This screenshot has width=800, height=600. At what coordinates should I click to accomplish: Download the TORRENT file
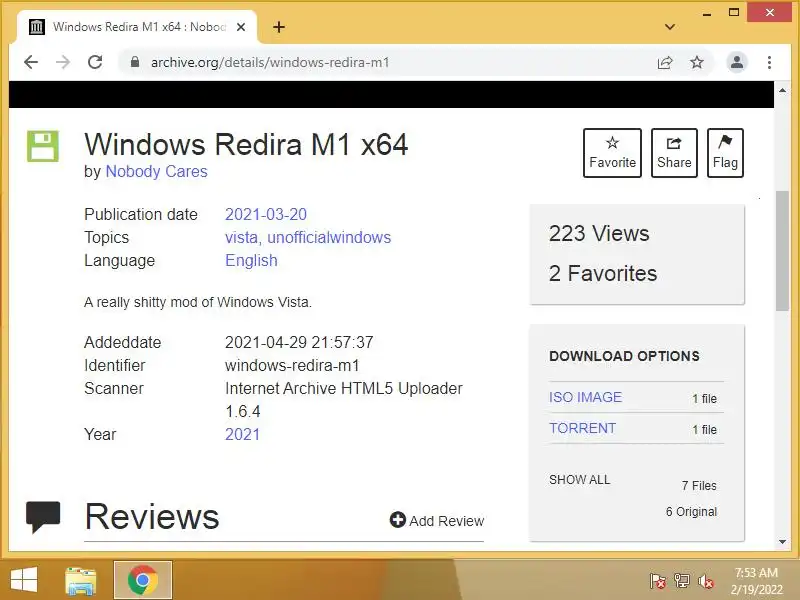pyautogui.click(x=582, y=428)
